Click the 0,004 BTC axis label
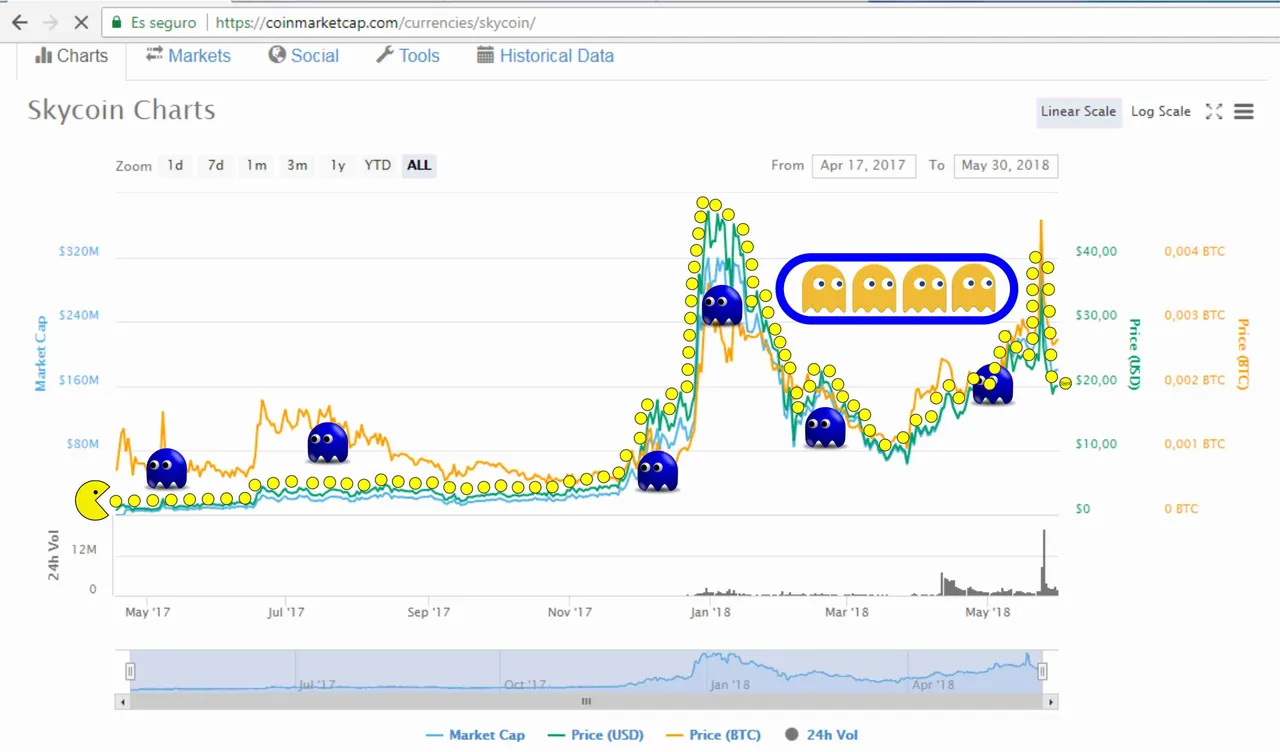Screen dimensions: 1280x752 (x=1194, y=251)
